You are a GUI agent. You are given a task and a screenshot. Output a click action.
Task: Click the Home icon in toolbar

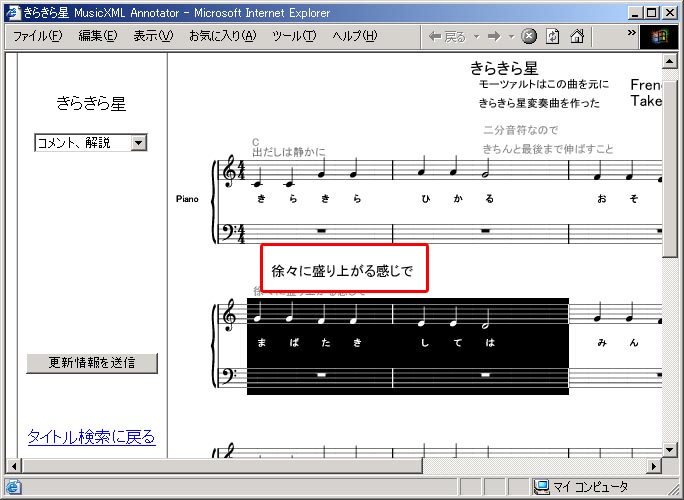[x=577, y=36]
